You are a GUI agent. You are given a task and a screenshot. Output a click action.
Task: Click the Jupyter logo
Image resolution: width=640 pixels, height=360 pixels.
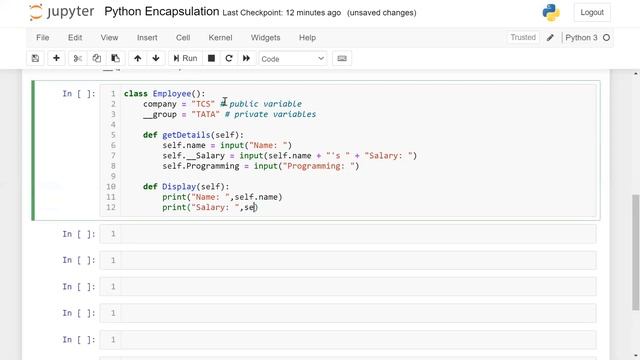pyautogui.click(x=62, y=12)
